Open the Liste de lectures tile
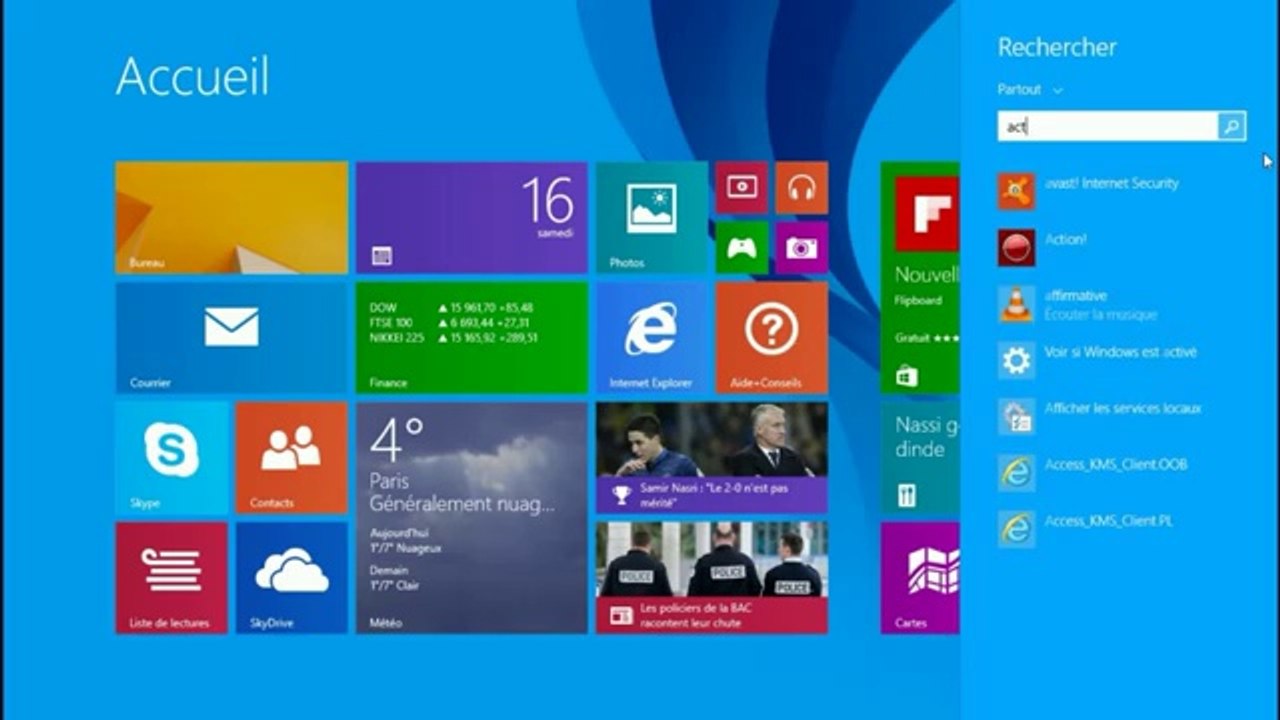Image resolution: width=1280 pixels, height=720 pixels. (172, 578)
